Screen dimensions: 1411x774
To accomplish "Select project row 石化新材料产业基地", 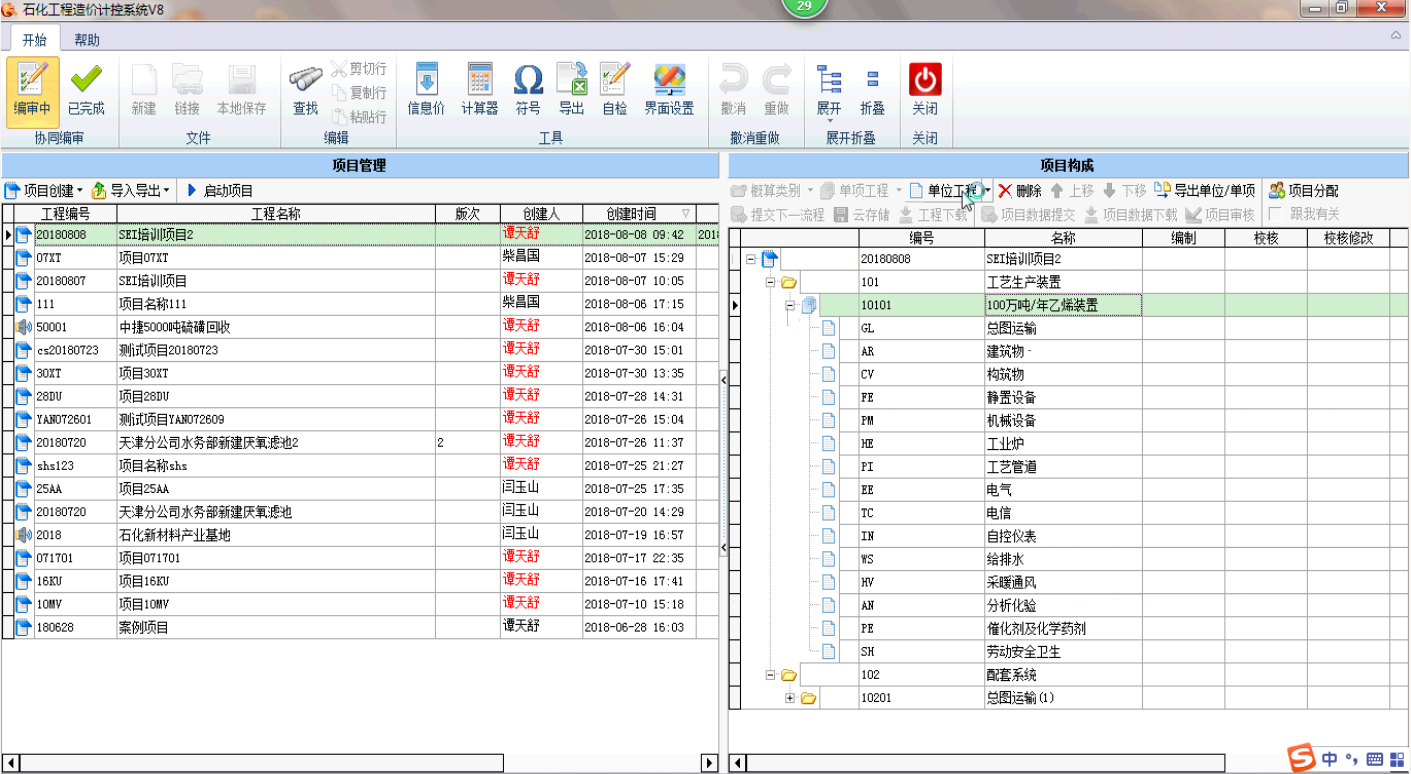I will click(360, 535).
